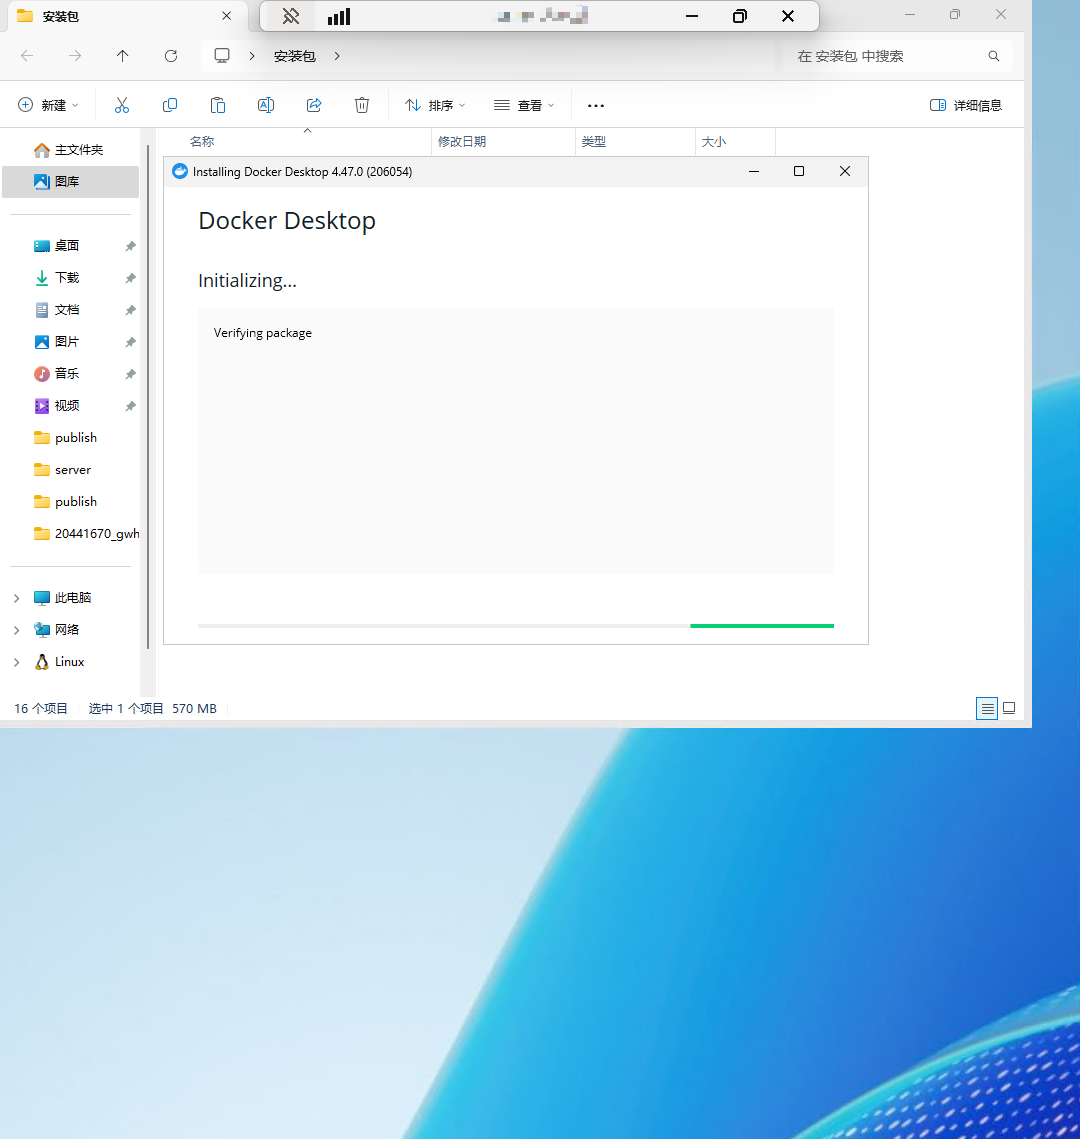The image size is (1080, 1139).
Task: Open 音乐 in the sidebar
Action: 70,373
